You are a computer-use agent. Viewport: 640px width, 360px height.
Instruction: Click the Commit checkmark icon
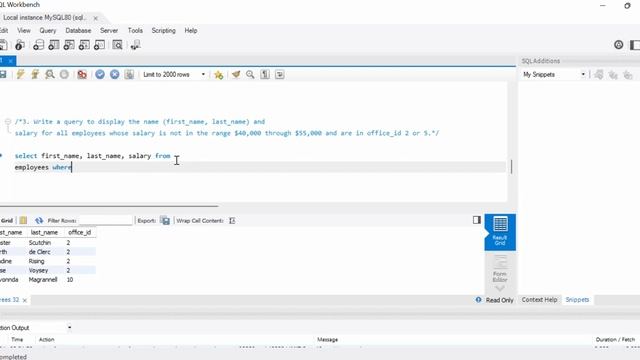tap(100, 74)
